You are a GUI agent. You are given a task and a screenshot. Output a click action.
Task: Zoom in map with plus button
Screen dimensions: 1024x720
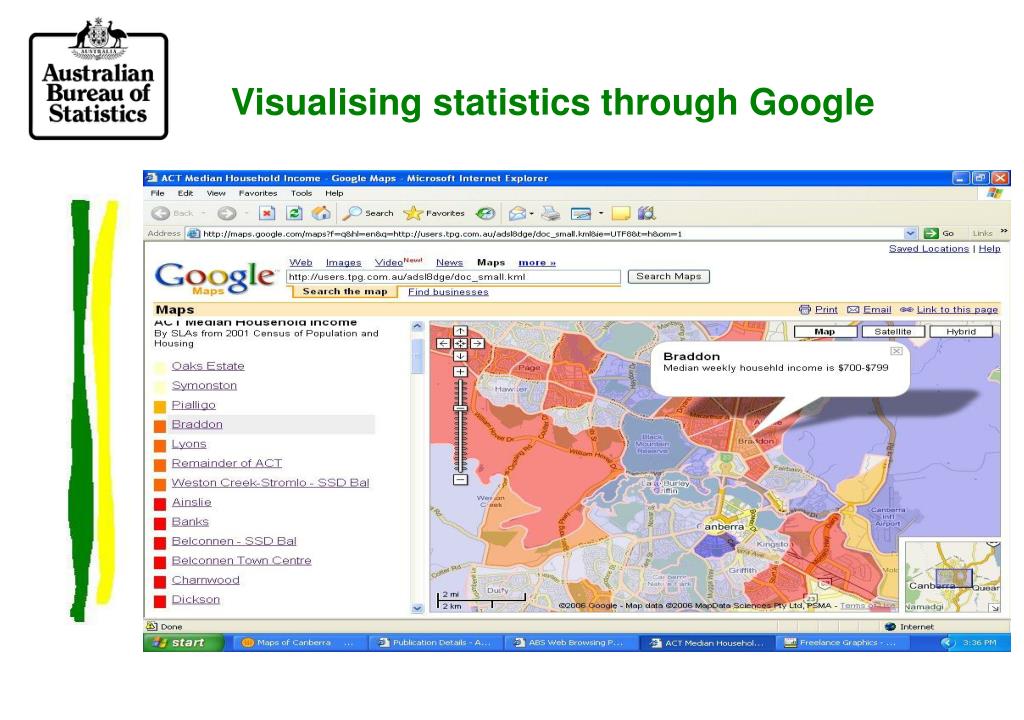460,372
